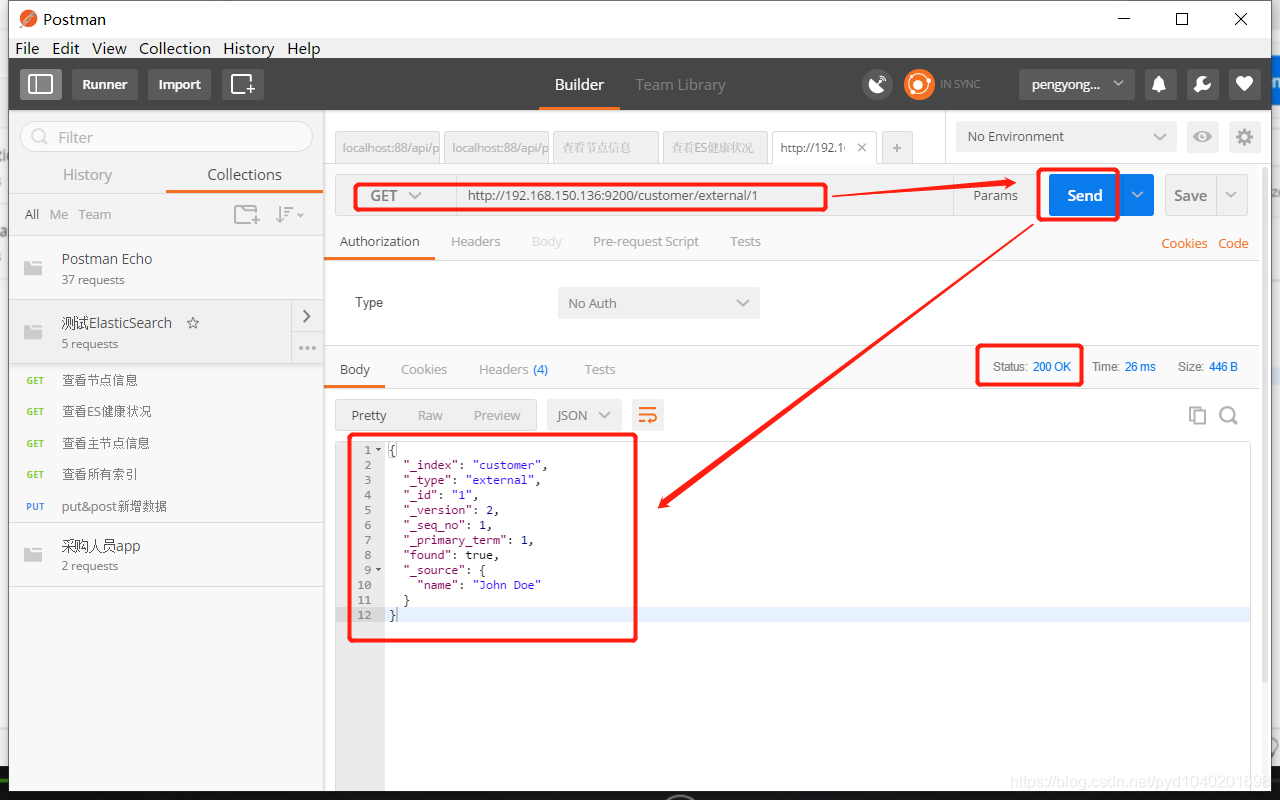Image resolution: width=1280 pixels, height=800 pixels.
Task: Open the request Tests tab
Action: [745, 241]
